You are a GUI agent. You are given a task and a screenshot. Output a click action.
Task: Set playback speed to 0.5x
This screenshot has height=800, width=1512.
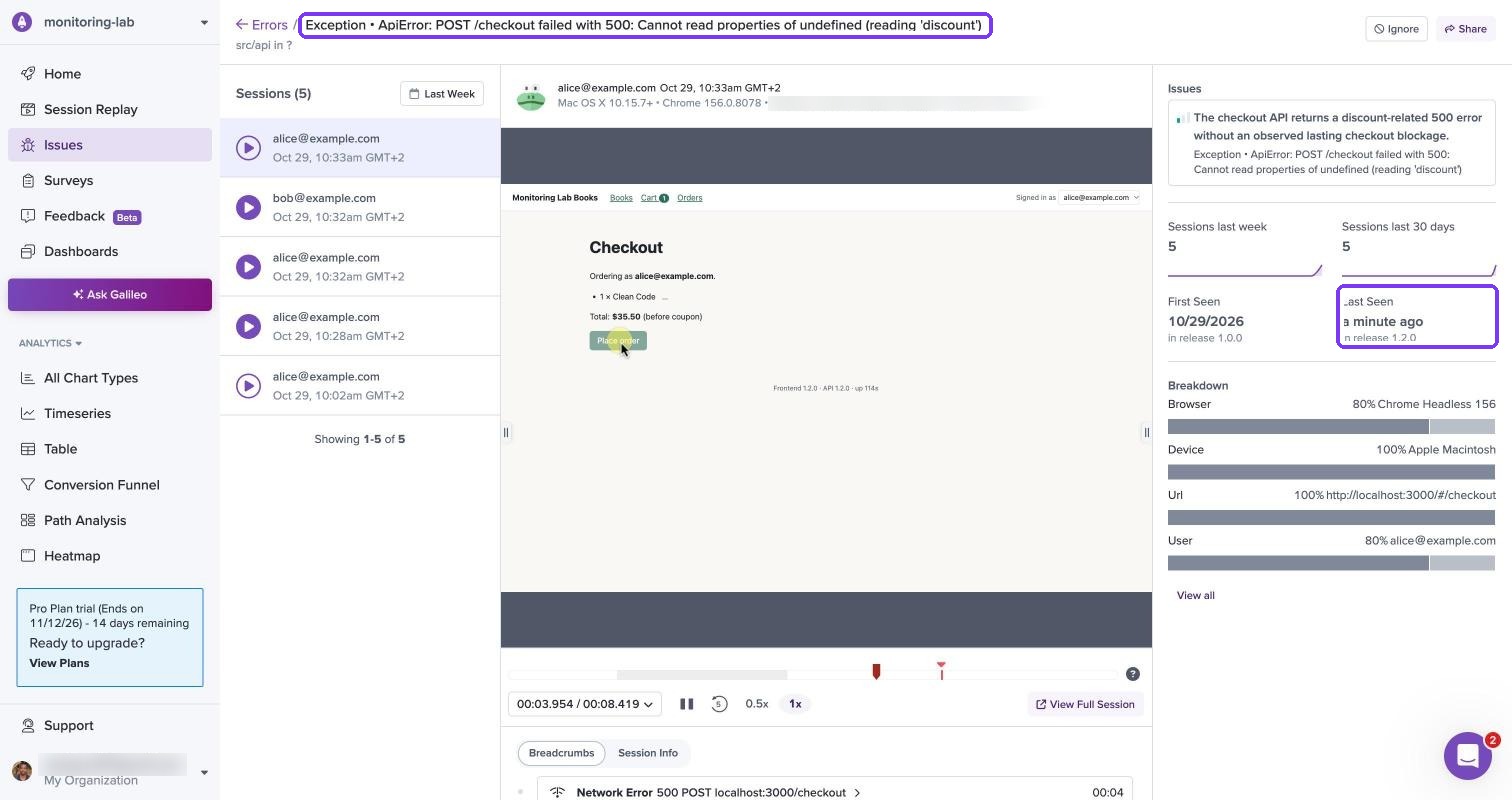coord(757,704)
